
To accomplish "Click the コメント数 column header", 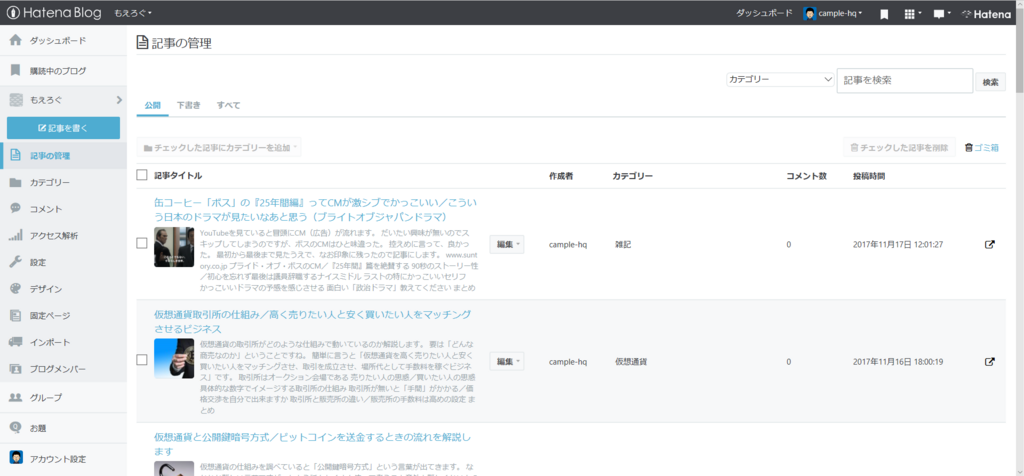I will click(807, 176).
